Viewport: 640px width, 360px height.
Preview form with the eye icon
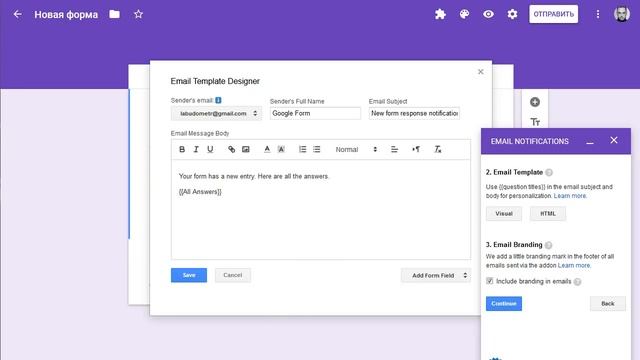coord(488,14)
